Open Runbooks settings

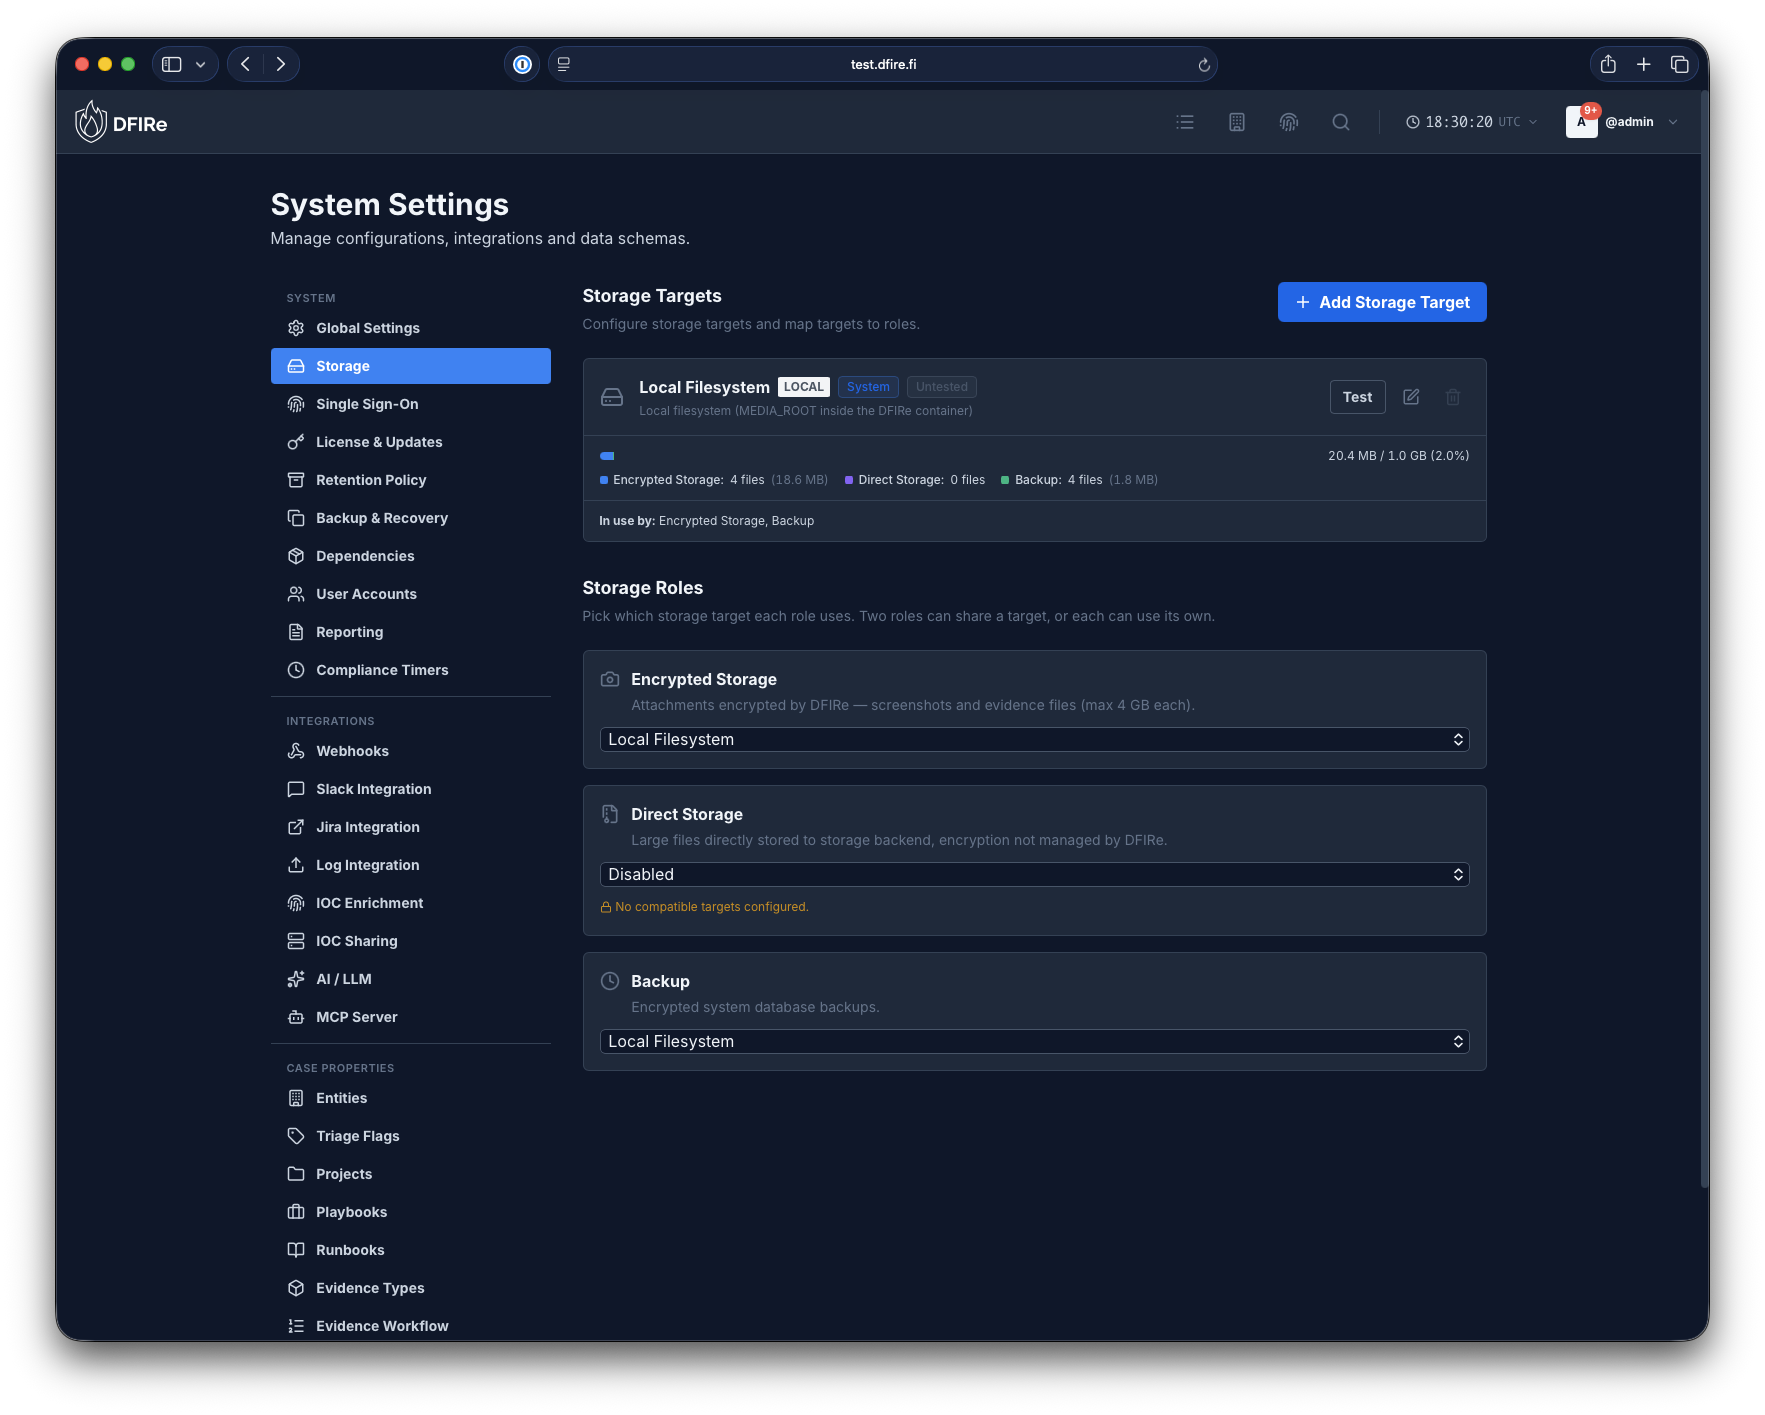coord(410,1250)
